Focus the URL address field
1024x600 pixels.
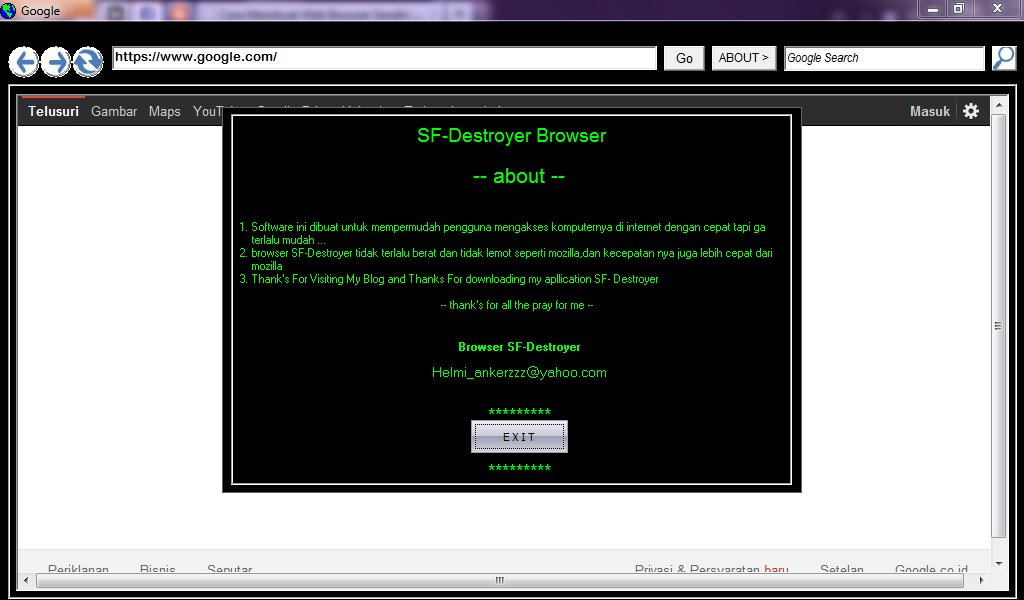tap(384, 57)
